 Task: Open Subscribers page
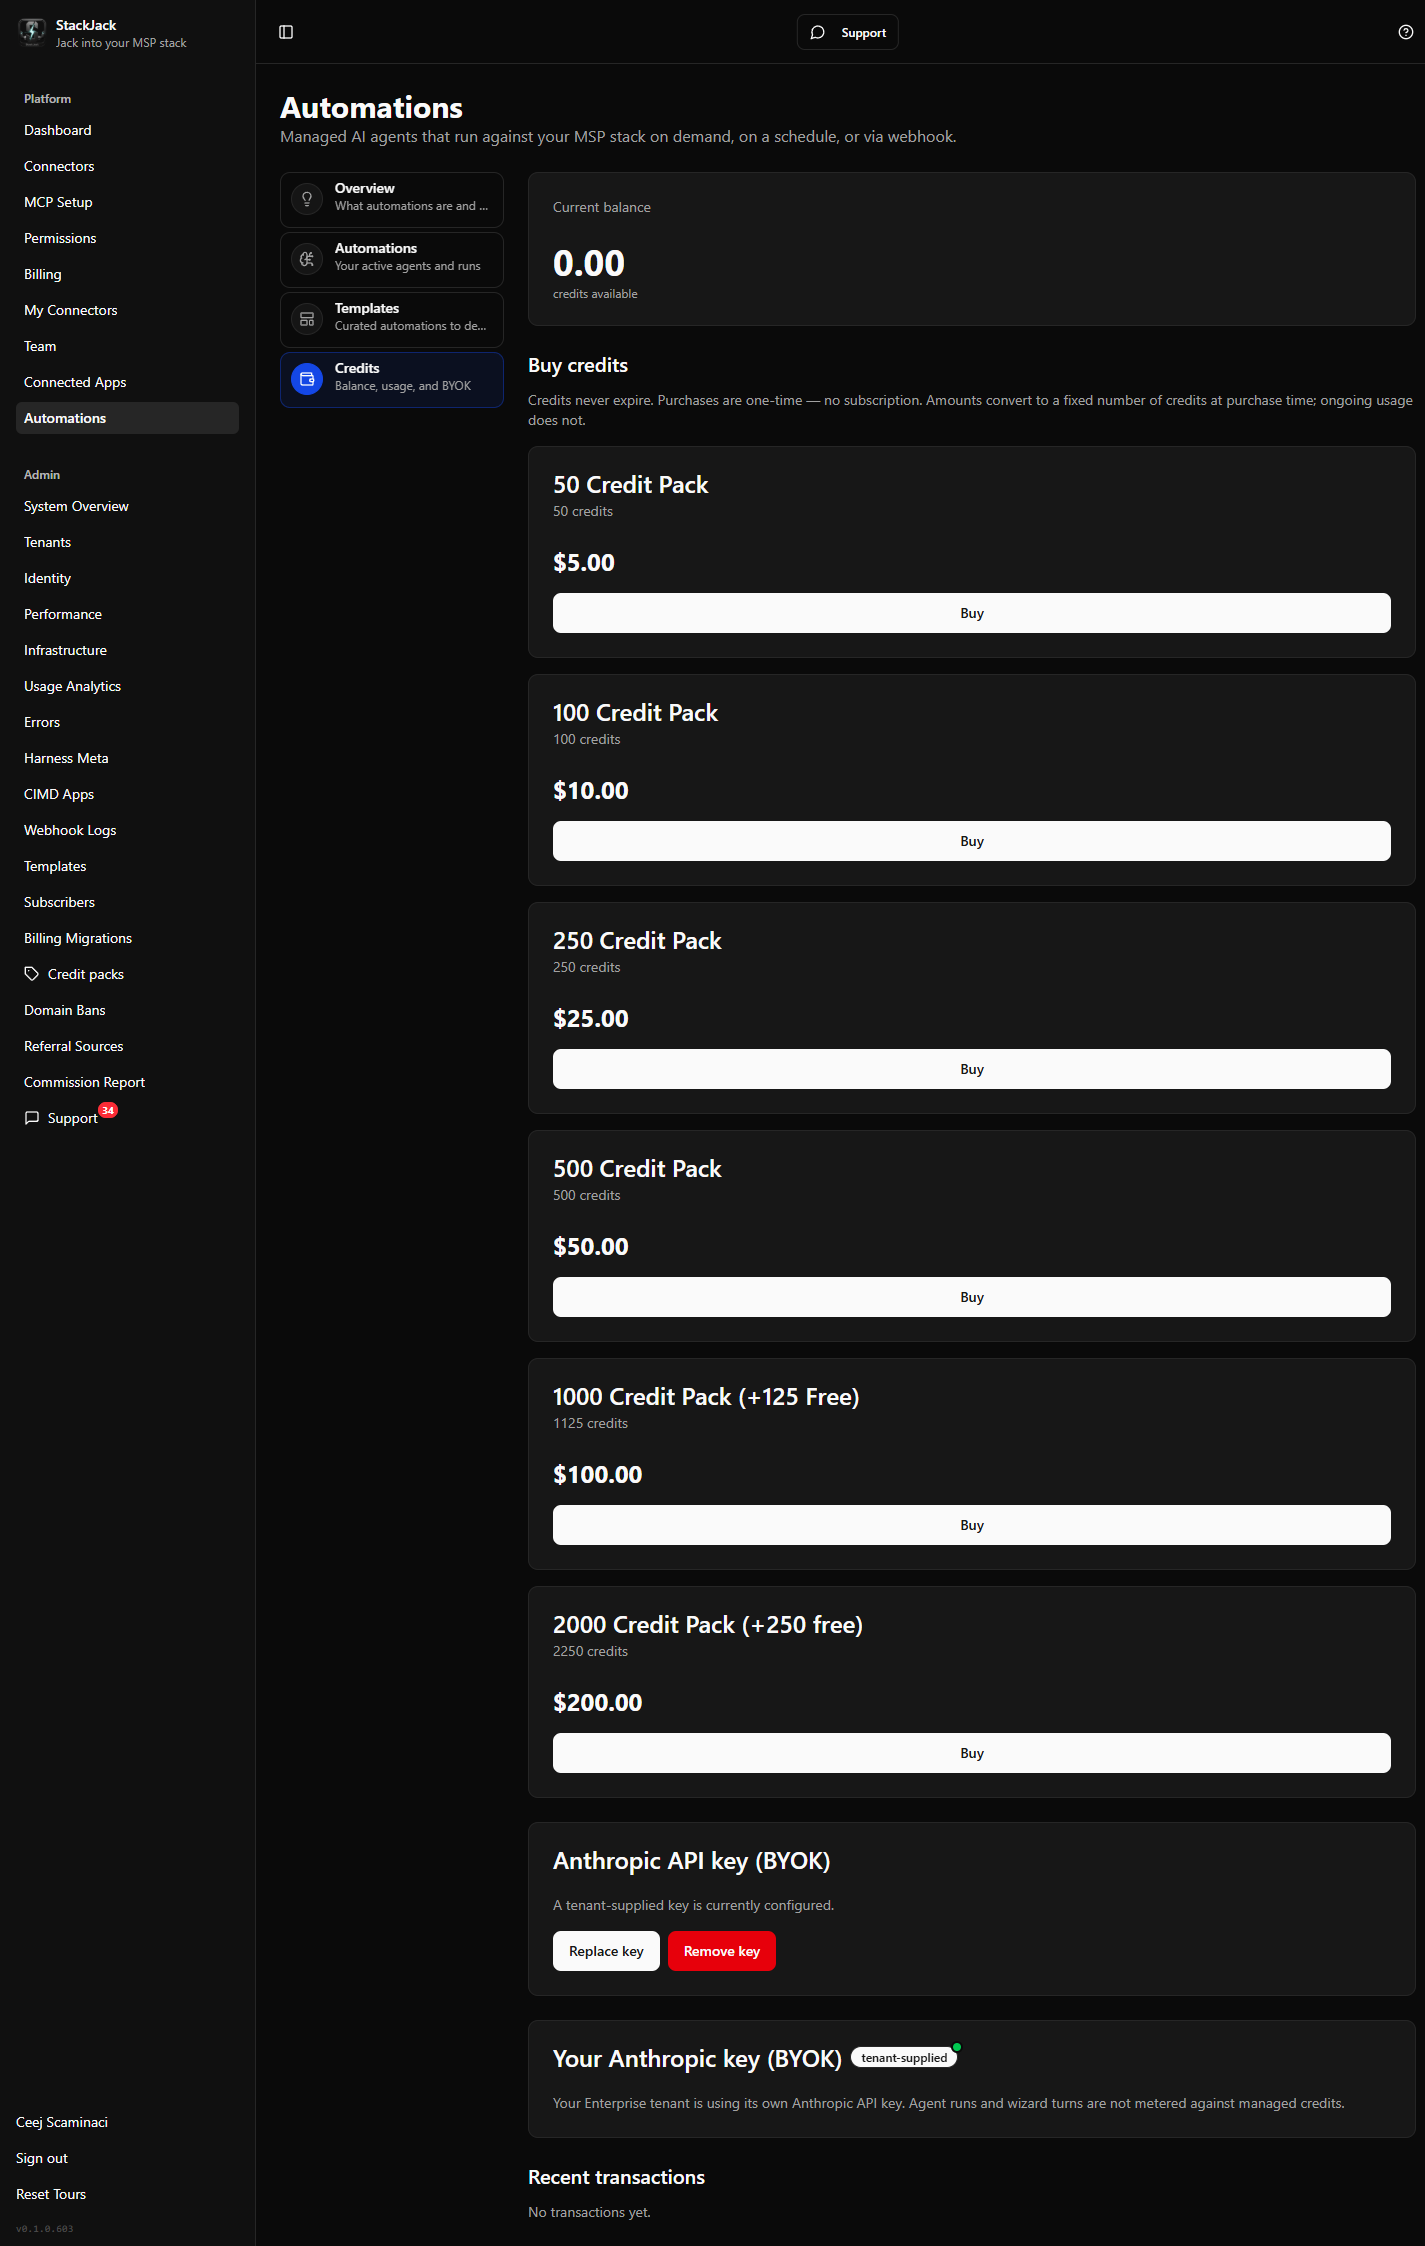[127, 902]
